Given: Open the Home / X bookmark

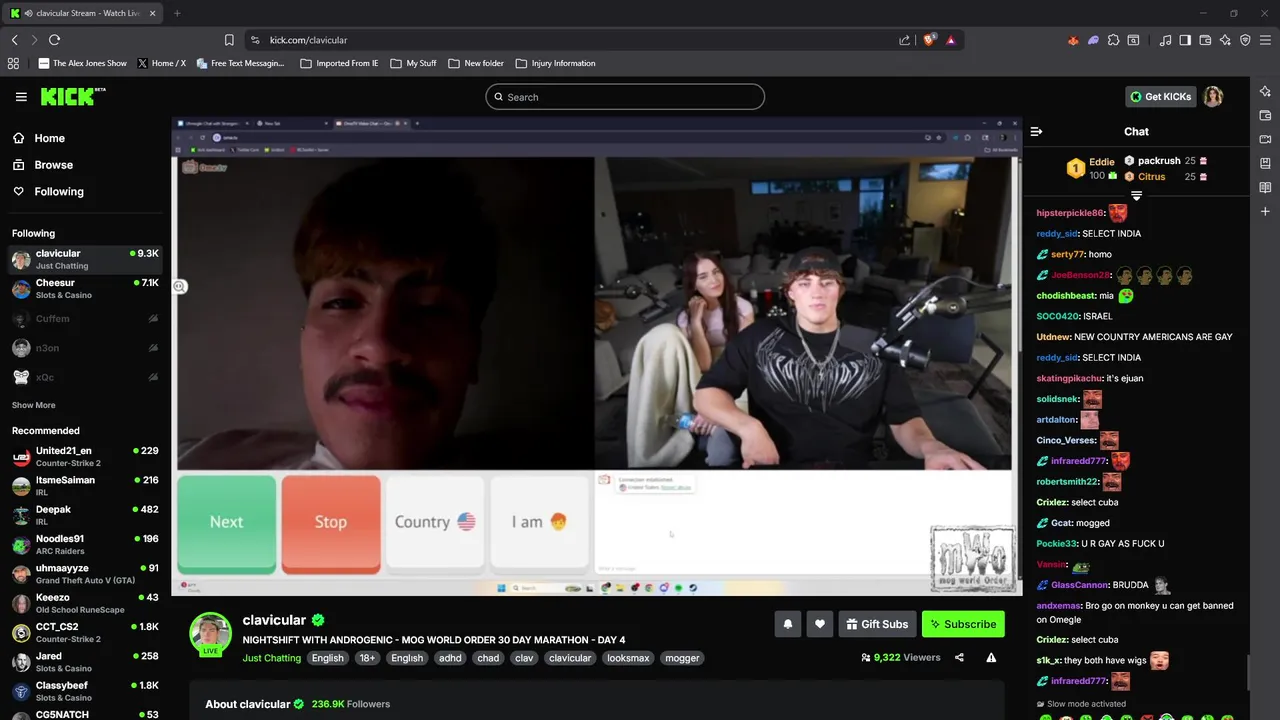Looking at the screenshot, I should tap(161, 63).
